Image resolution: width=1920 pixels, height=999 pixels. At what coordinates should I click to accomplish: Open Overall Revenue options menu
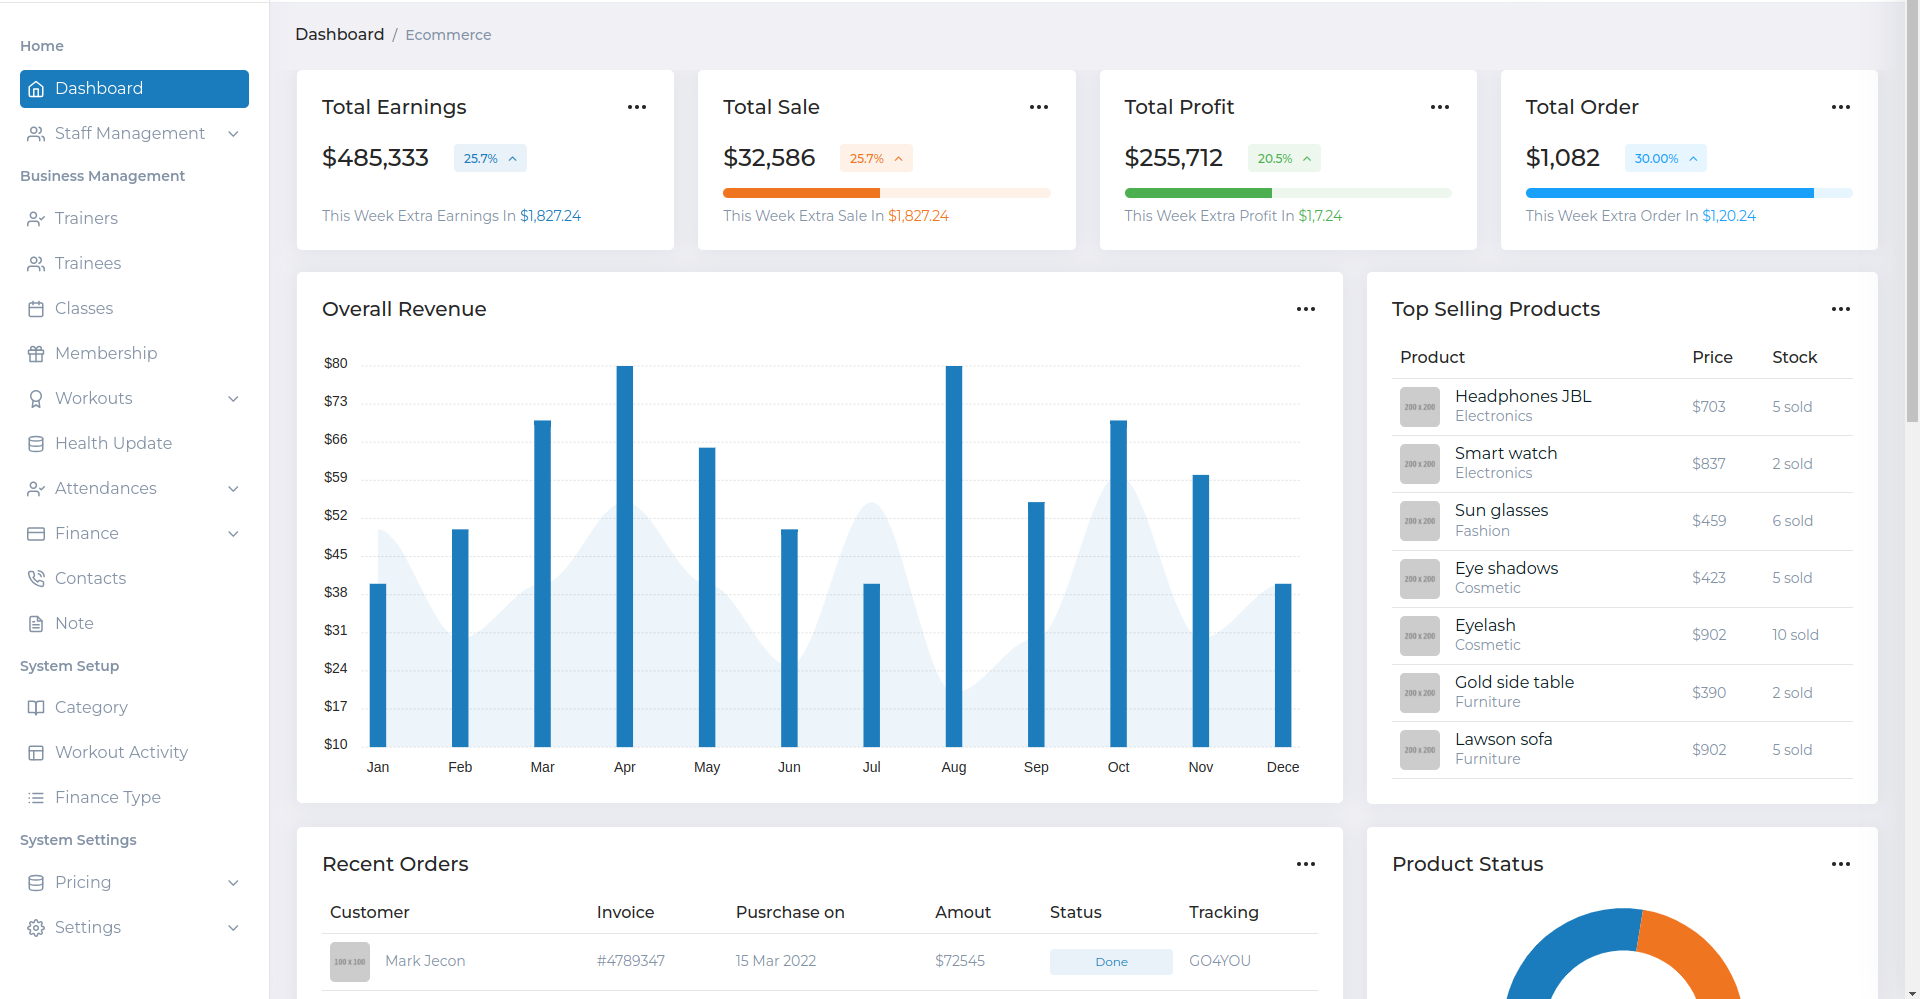(x=1305, y=309)
